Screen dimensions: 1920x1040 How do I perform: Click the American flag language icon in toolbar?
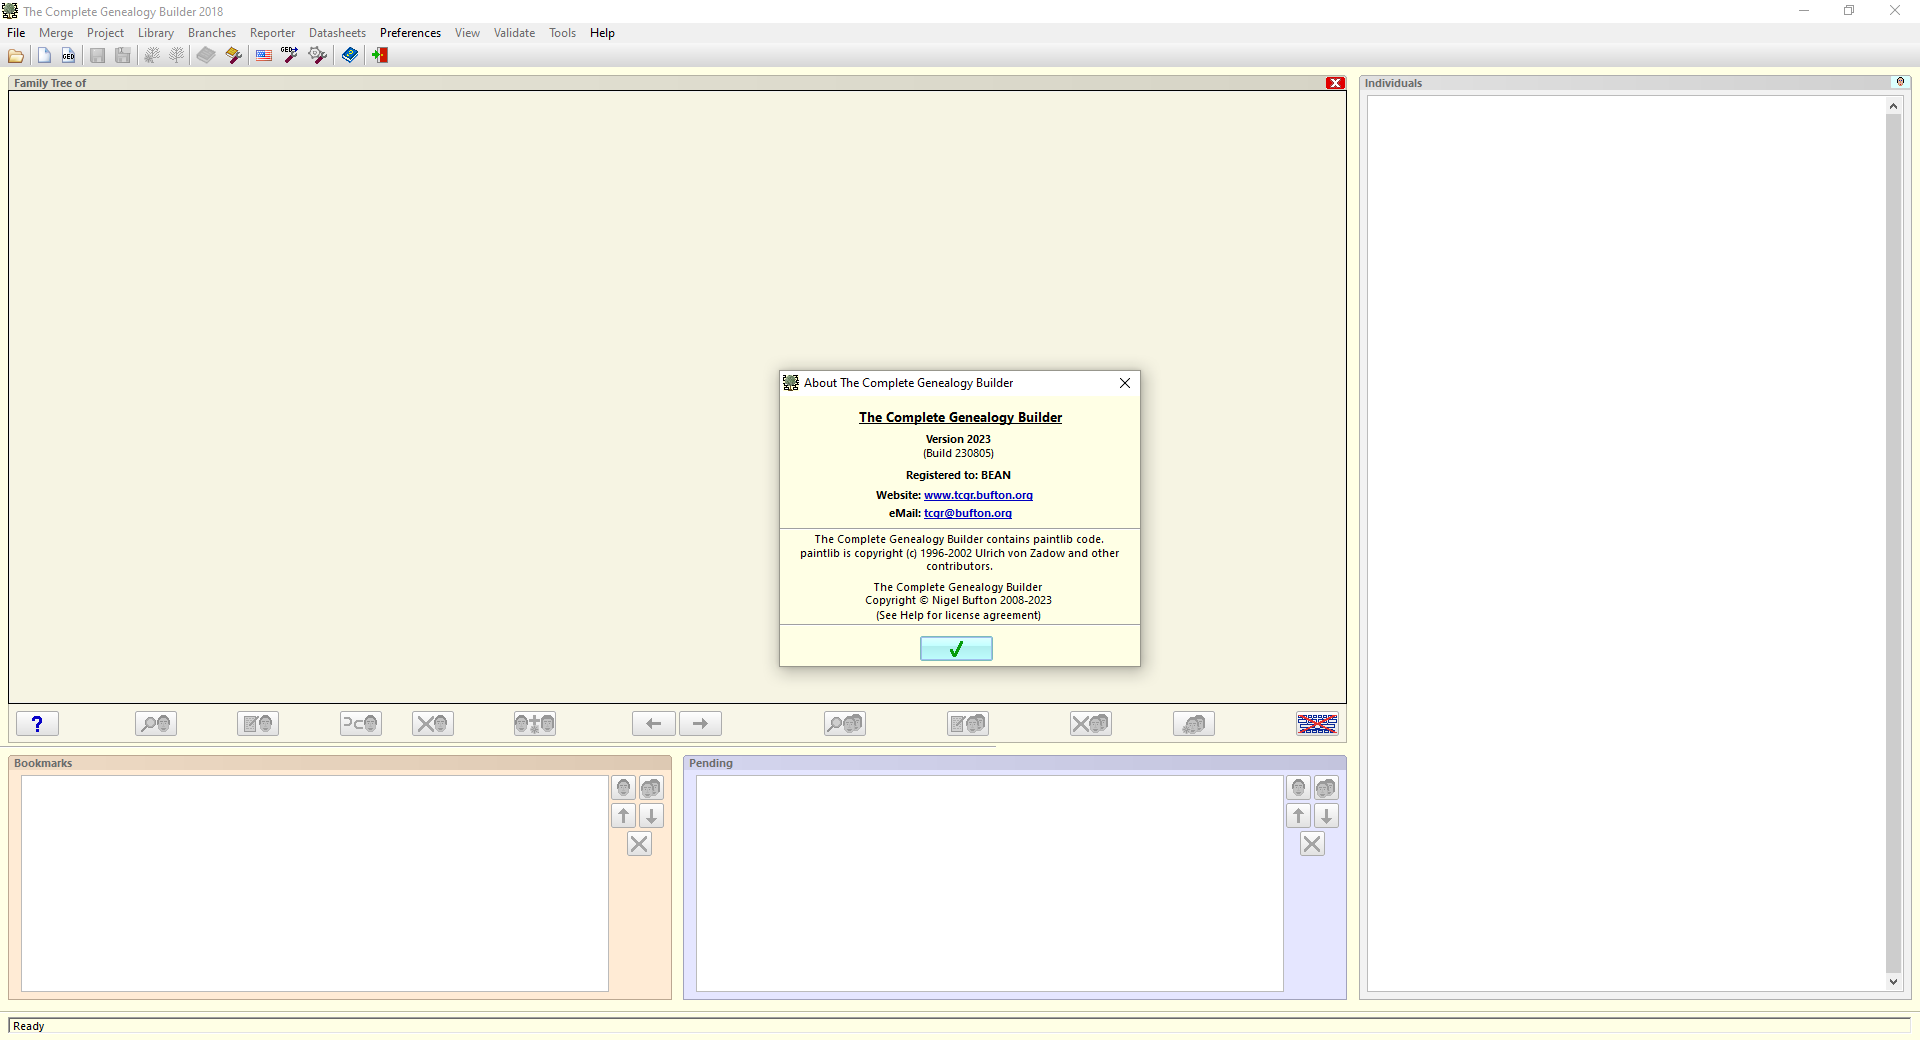pos(264,56)
